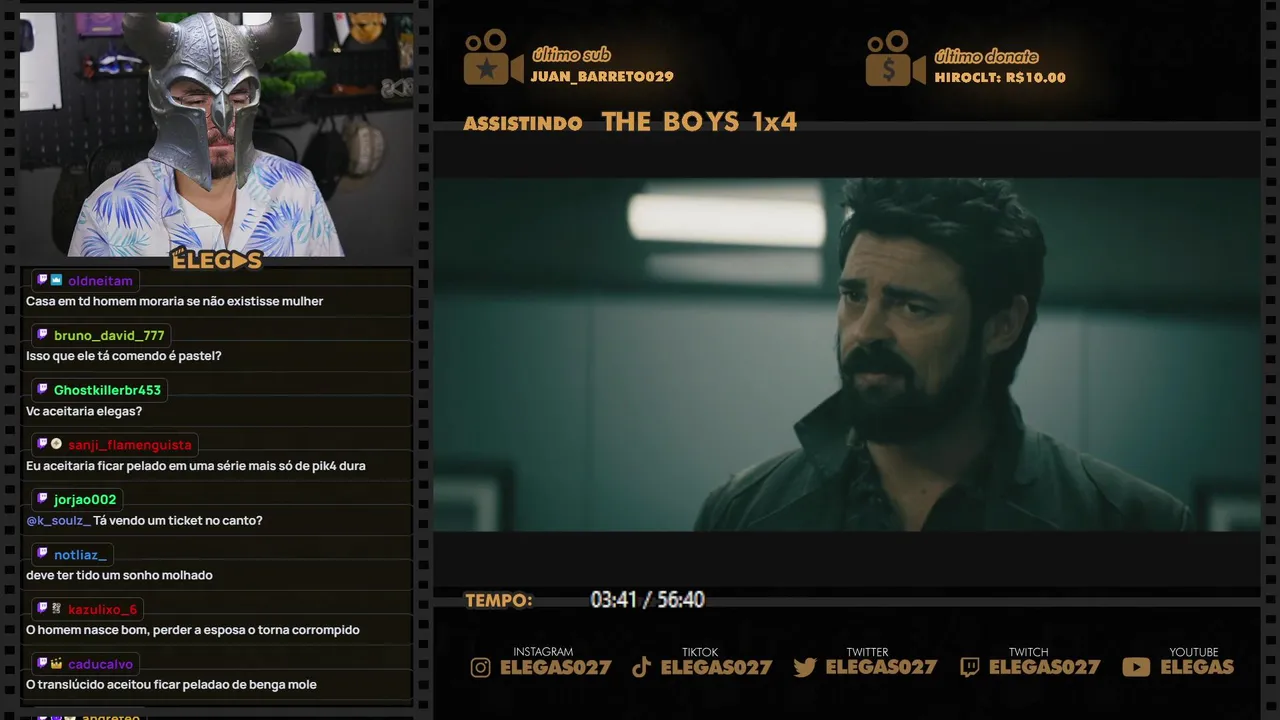Click the 'último donate' label
This screenshot has width=1280, height=720.
986,56
